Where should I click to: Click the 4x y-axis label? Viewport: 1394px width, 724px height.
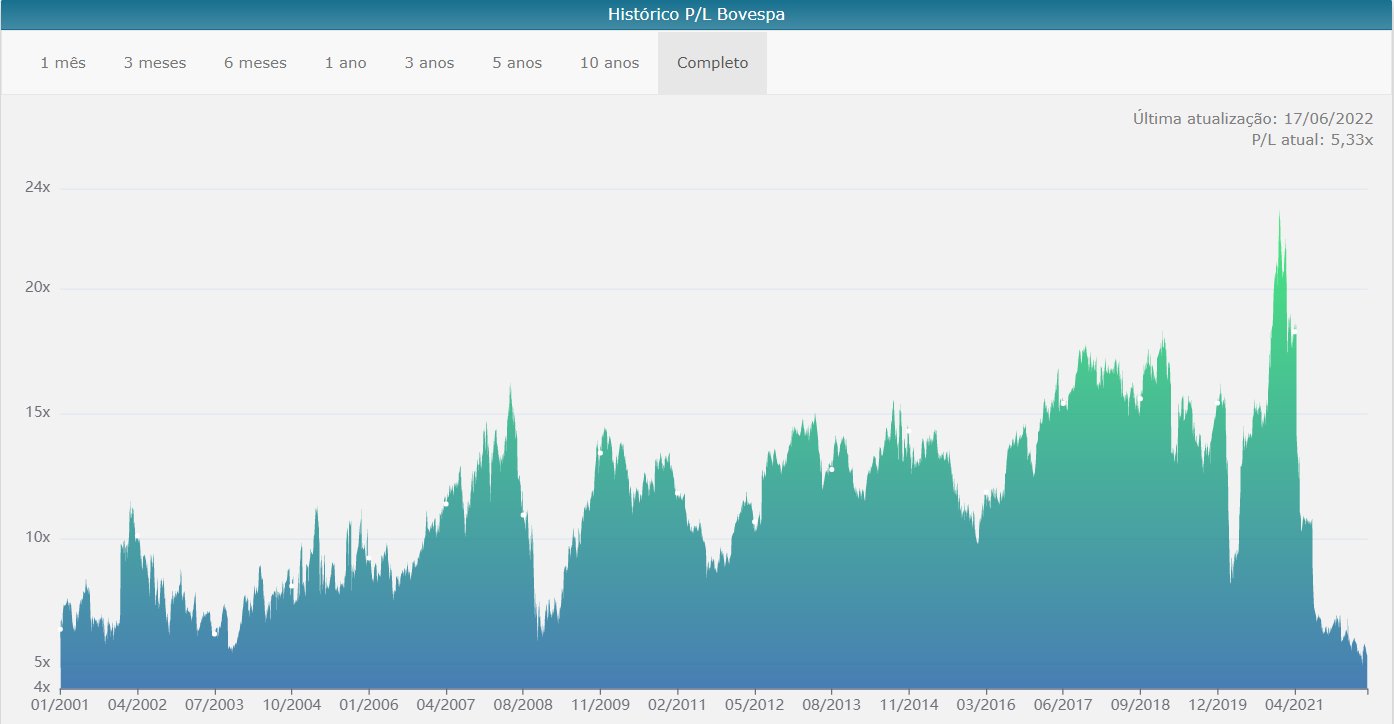click(42, 687)
